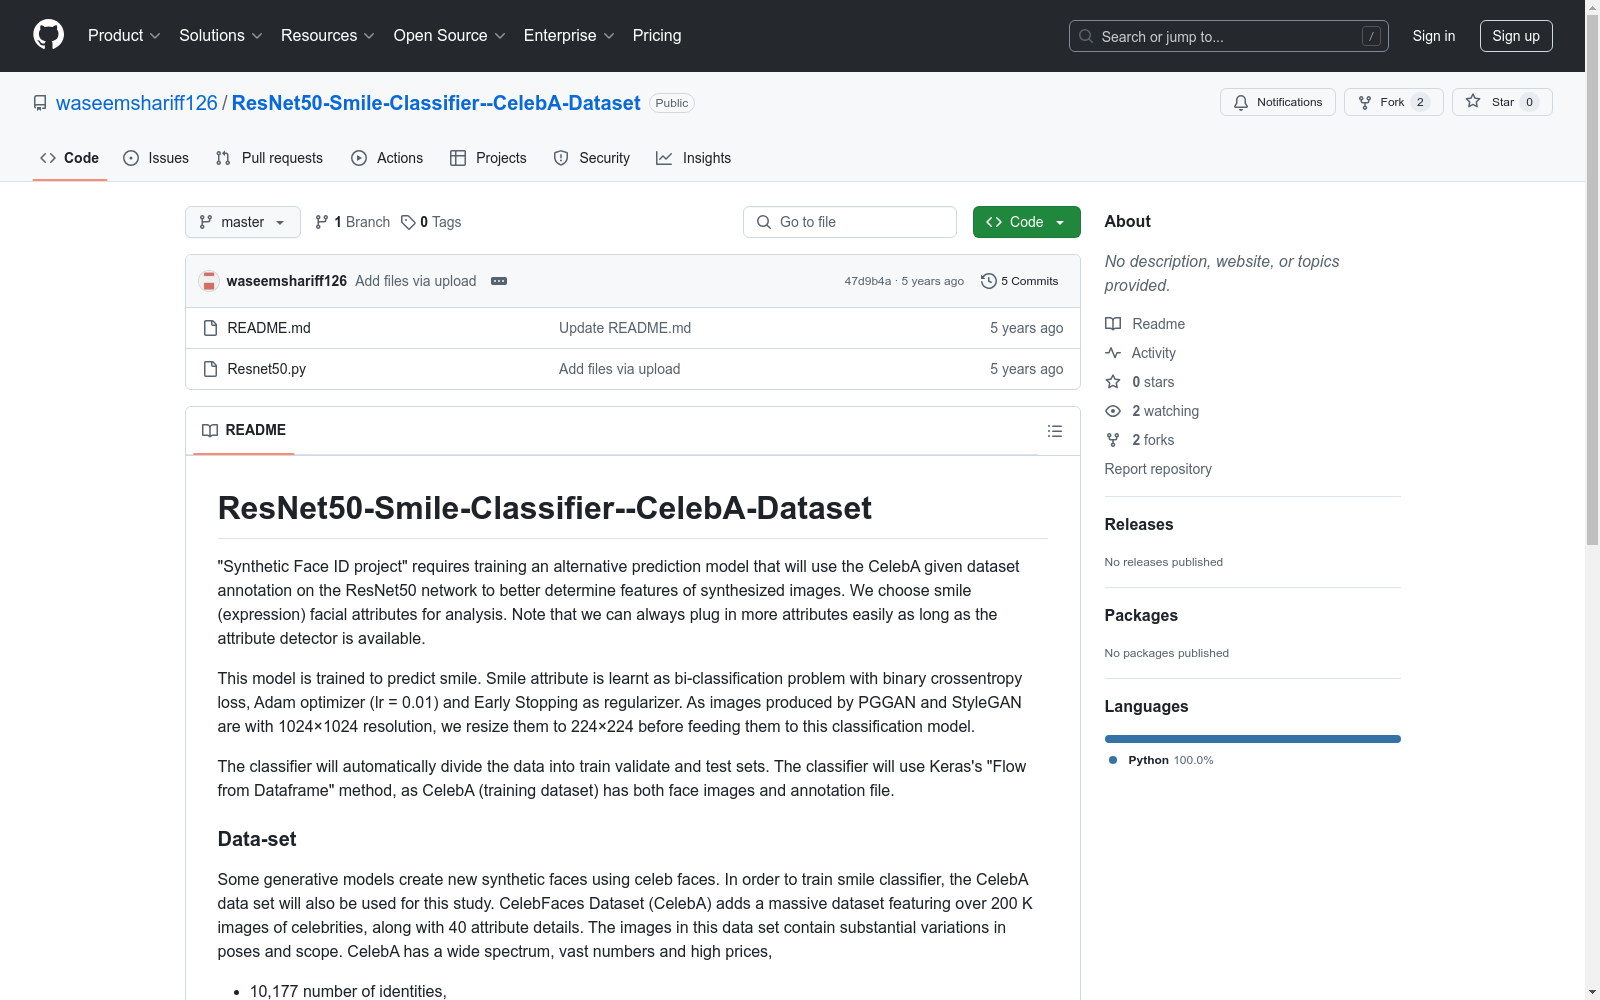Open the Enterprise dropdown
Viewport: 1600px width, 1000px height.
(569, 36)
